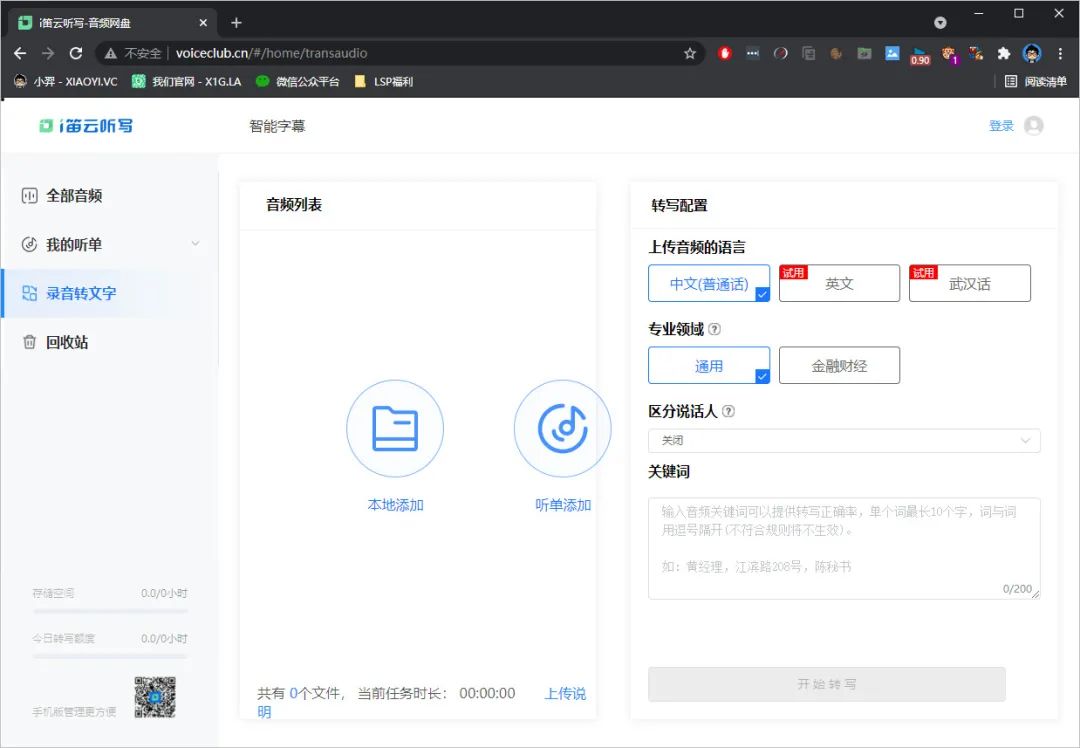The width and height of the screenshot is (1080, 748).
Task: Choose 金融财经 professional domain
Action: coord(839,366)
